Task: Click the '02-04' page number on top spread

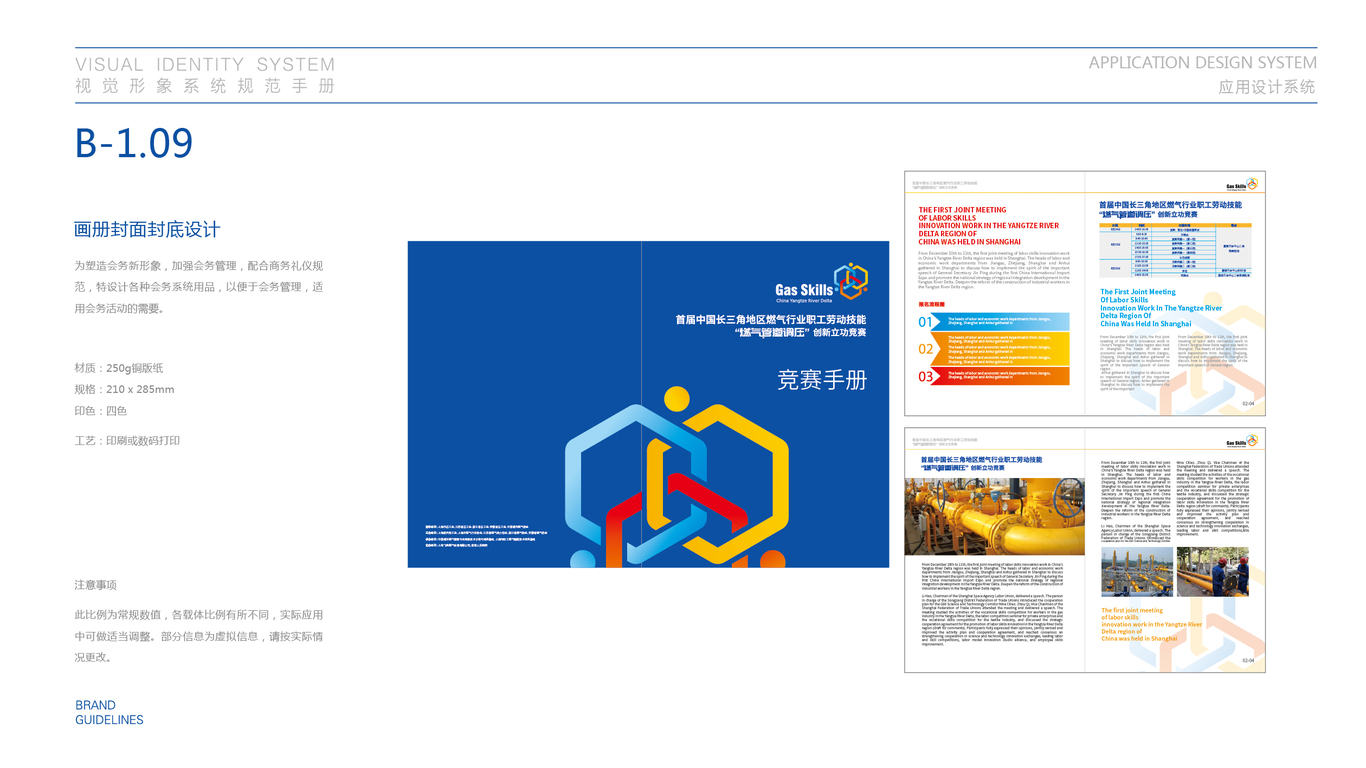Action: point(1248,403)
